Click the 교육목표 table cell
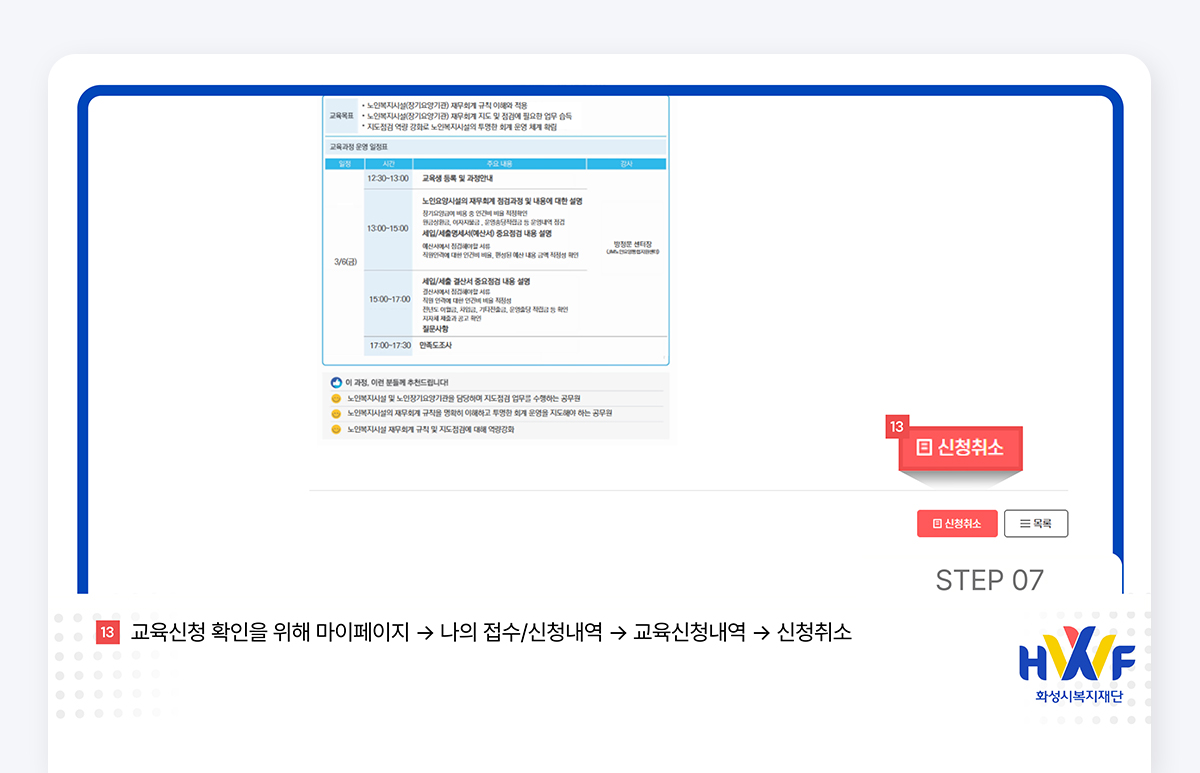This screenshot has height=773, width=1200. (x=340, y=117)
